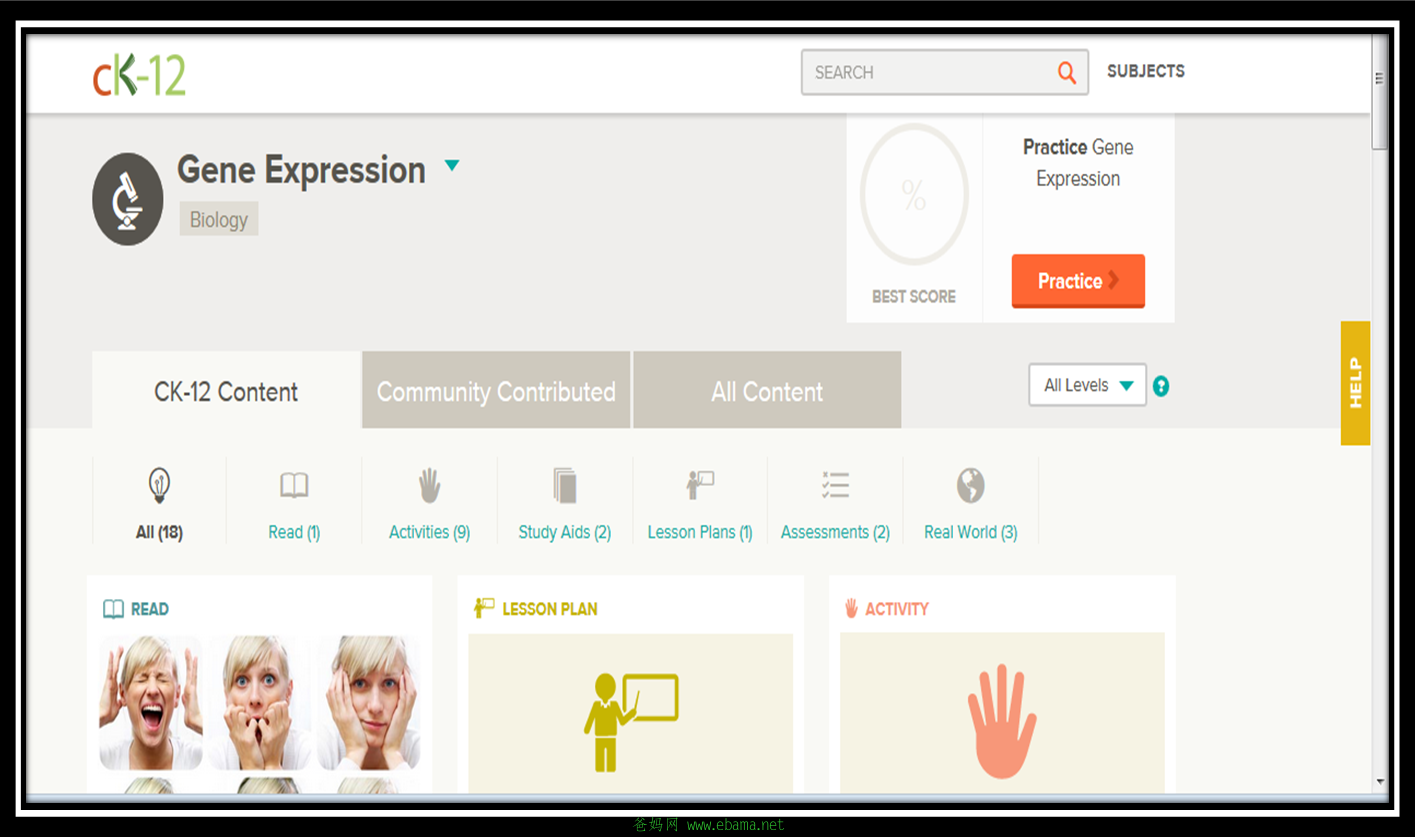Click the best score percentage circle
The image size is (1415, 837).
point(914,195)
